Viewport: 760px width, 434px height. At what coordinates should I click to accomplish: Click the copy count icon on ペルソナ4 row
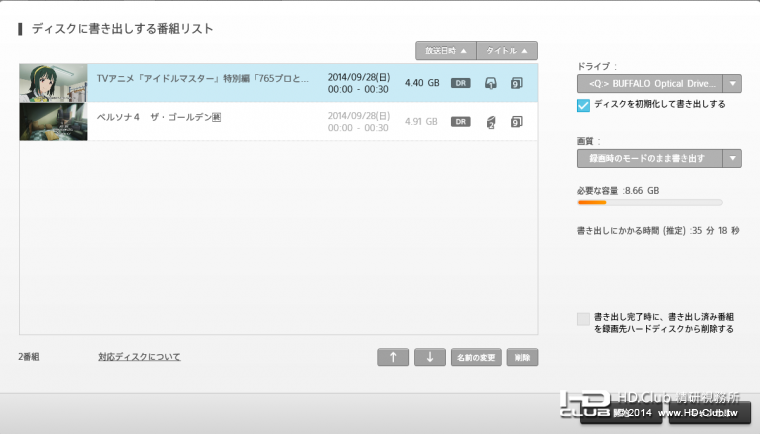point(517,122)
